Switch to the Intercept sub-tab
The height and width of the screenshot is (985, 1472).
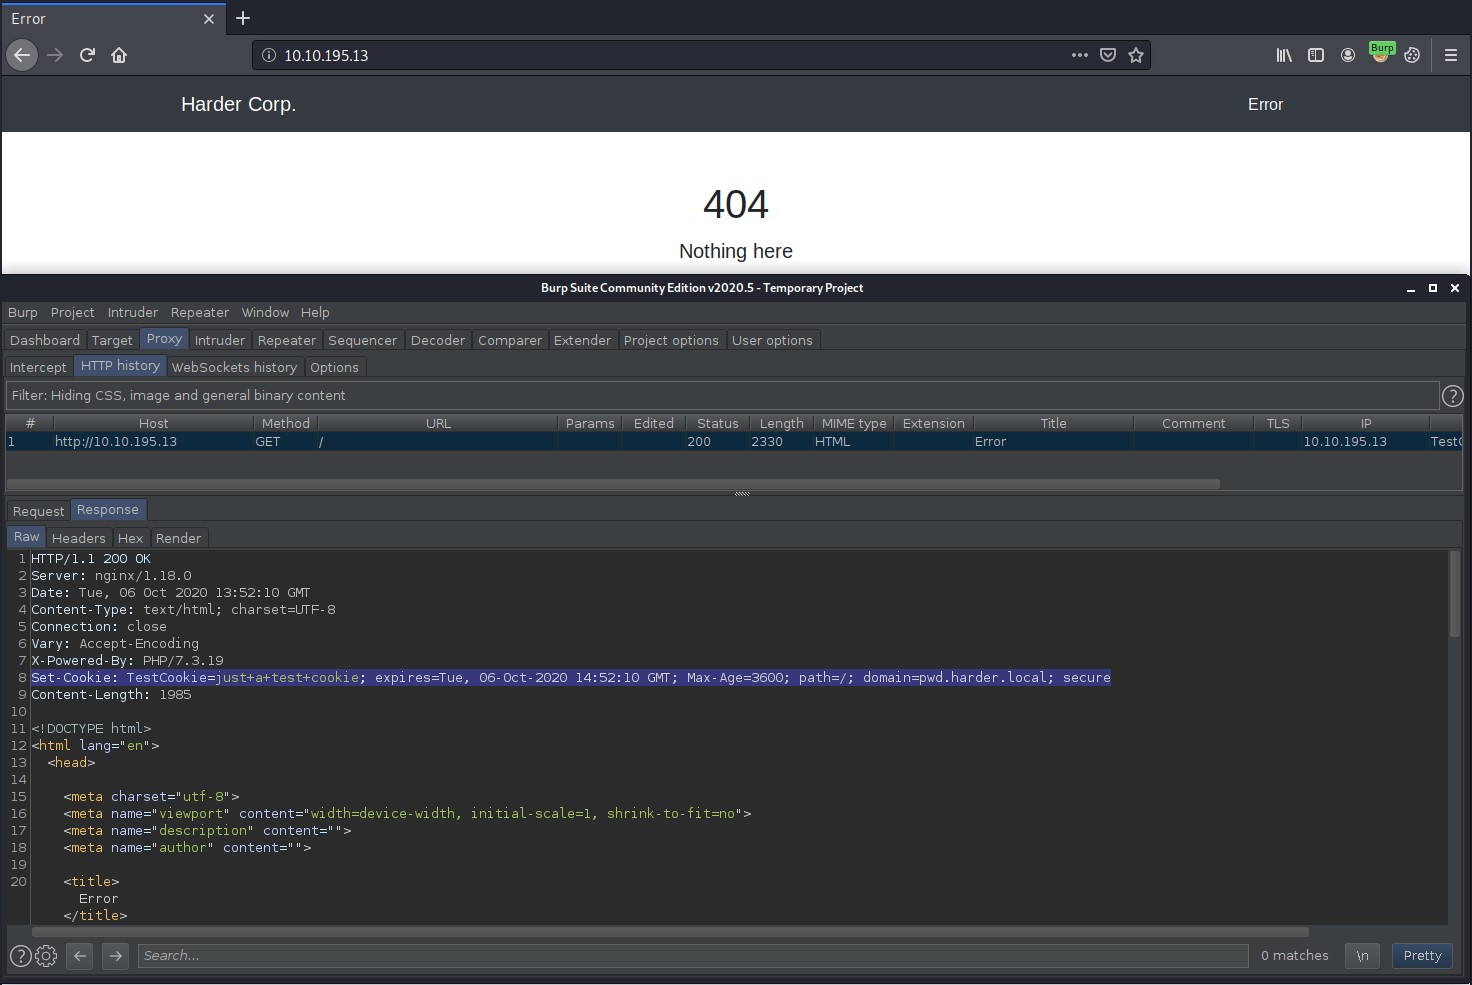[x=38, y=368]
